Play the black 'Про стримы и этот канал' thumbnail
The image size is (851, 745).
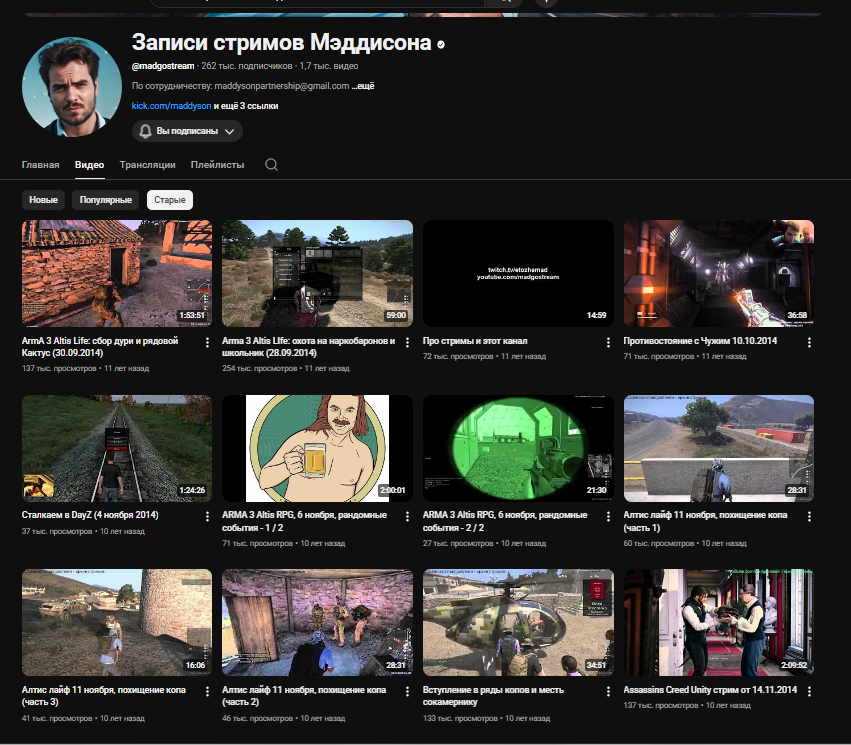[x=518, y=273]
